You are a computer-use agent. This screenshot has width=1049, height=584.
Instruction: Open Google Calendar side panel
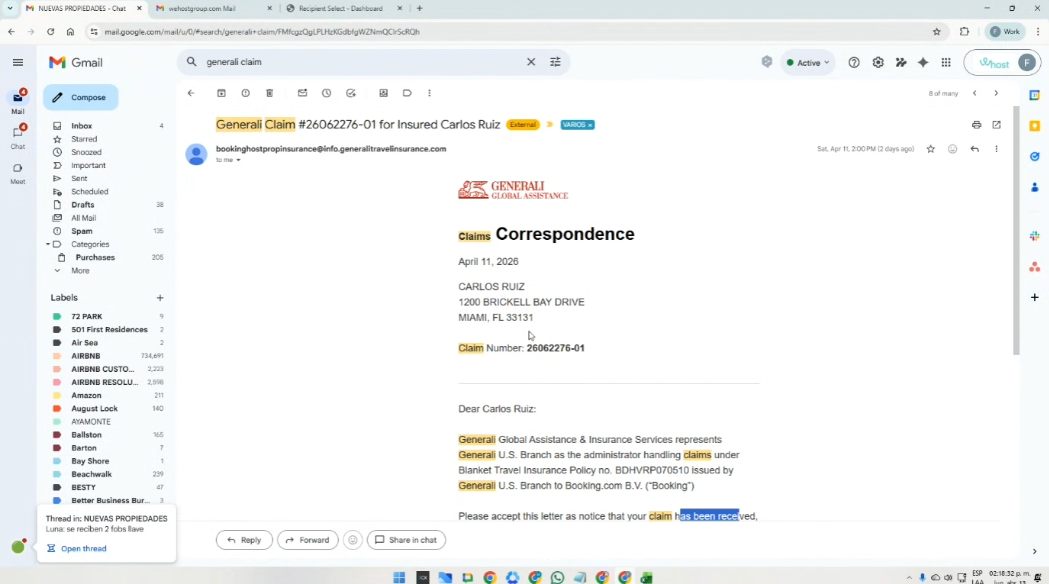pyautogui.click(x=1034, y=96)
